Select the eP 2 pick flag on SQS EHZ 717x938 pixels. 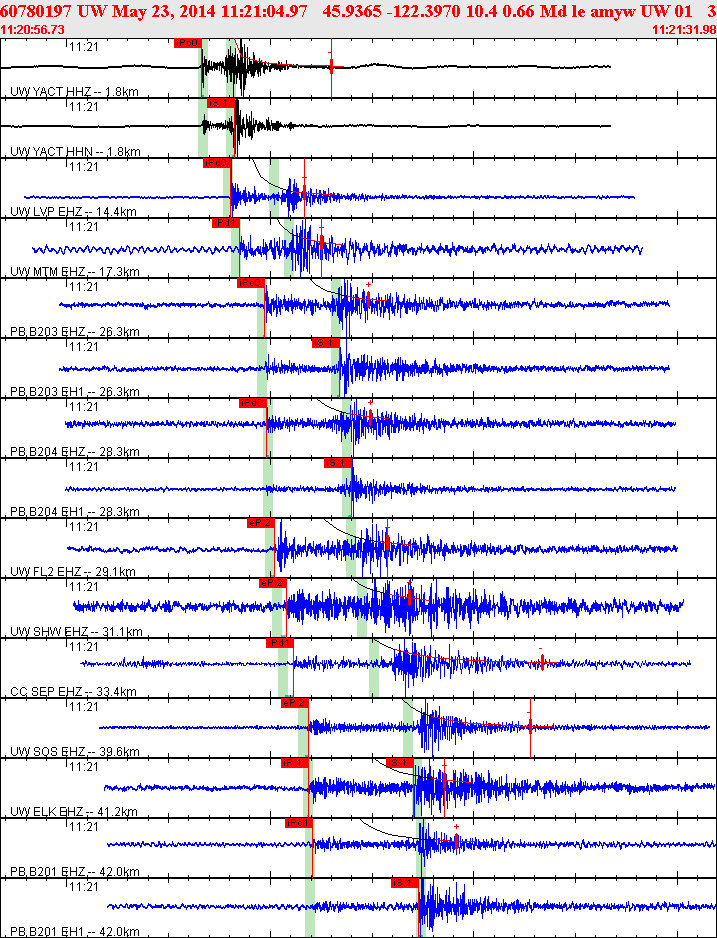[x=294, y=703]
